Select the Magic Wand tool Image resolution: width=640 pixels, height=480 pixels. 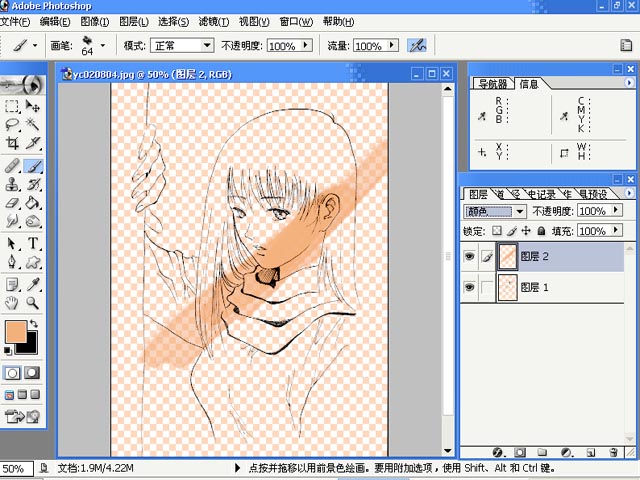(33, 124)
